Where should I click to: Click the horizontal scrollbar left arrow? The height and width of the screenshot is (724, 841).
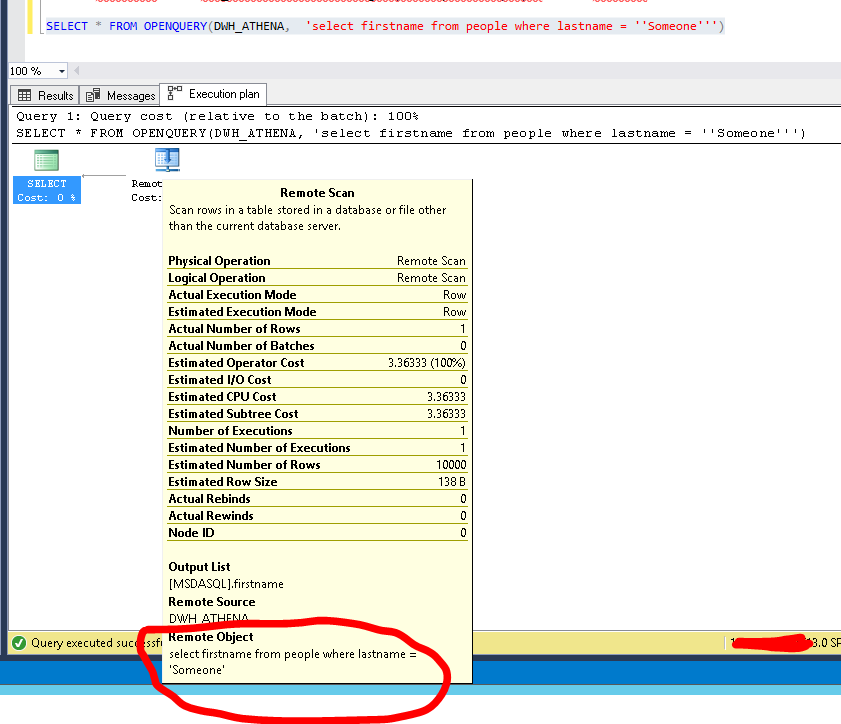77,71
